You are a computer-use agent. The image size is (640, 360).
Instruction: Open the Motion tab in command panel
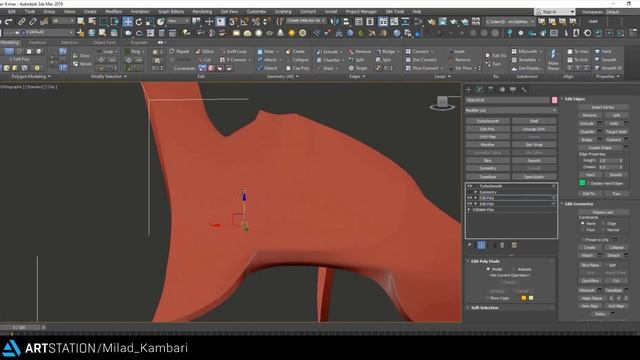(x=502, y=89)
